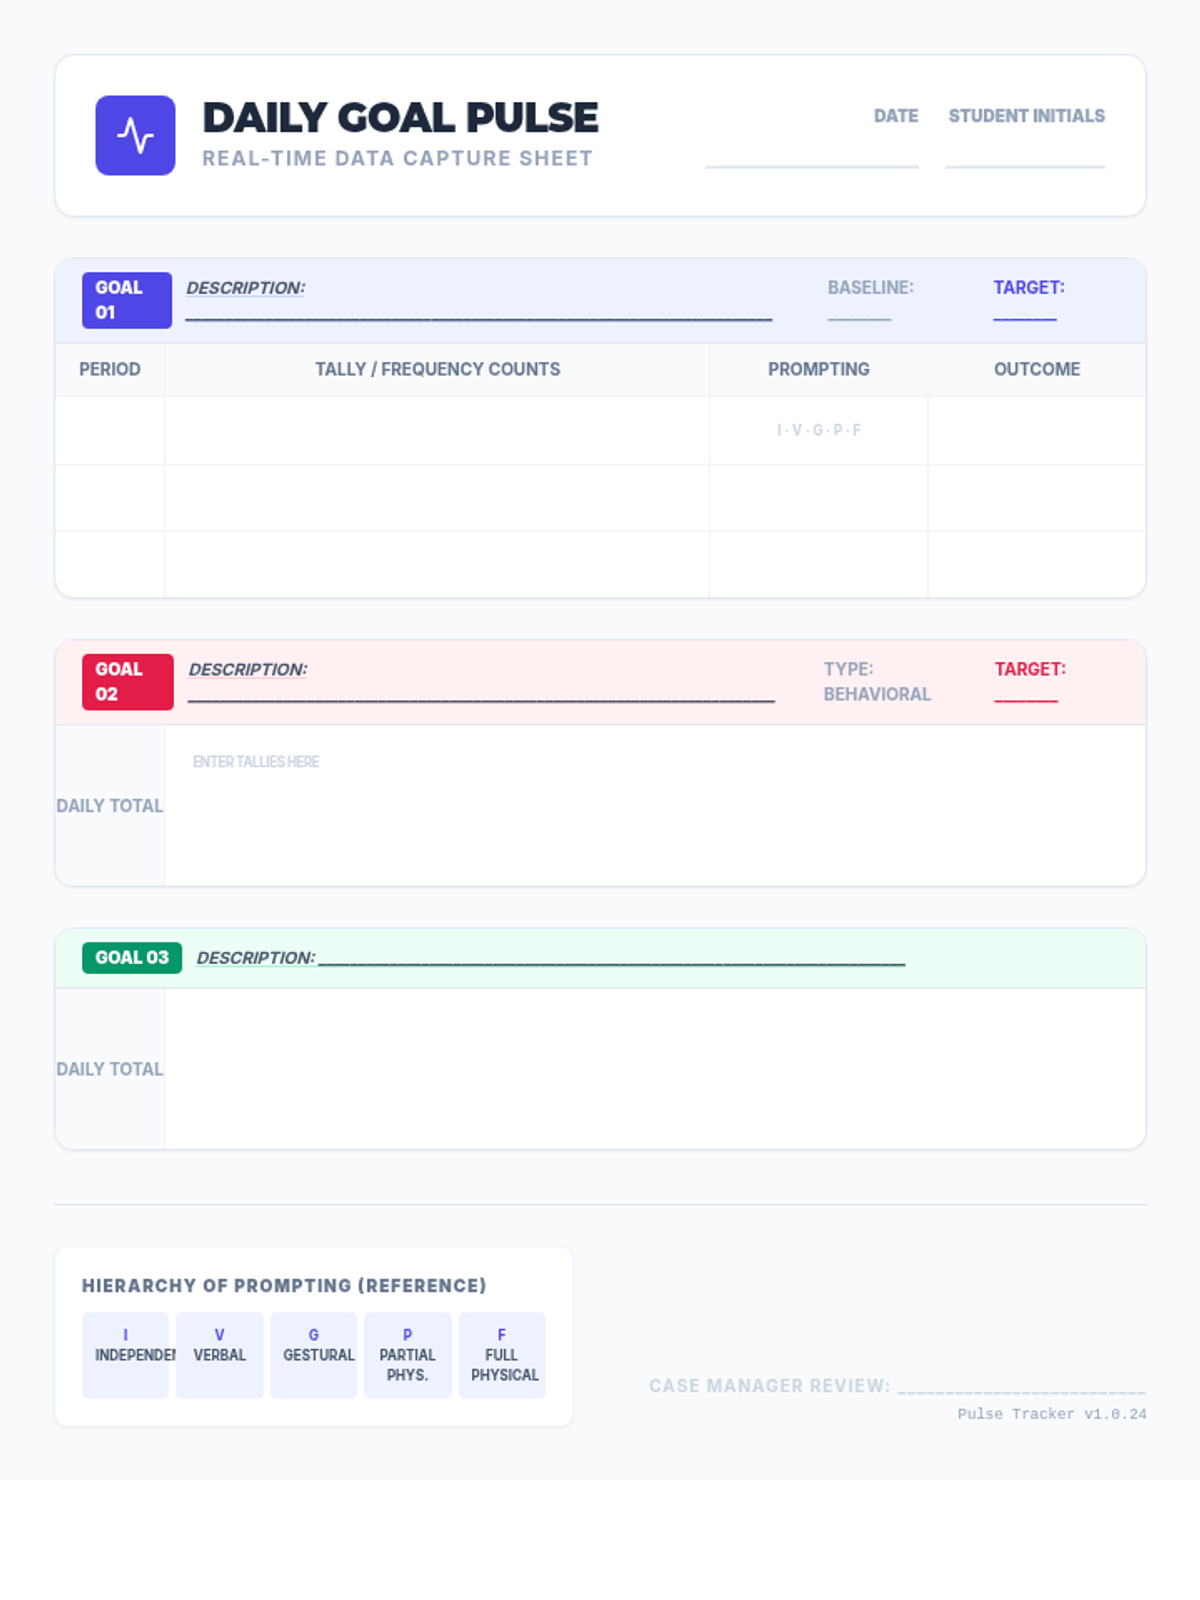Select the Goal 03 green badge
1200x1600 pixels.
(x=132, y=958)
